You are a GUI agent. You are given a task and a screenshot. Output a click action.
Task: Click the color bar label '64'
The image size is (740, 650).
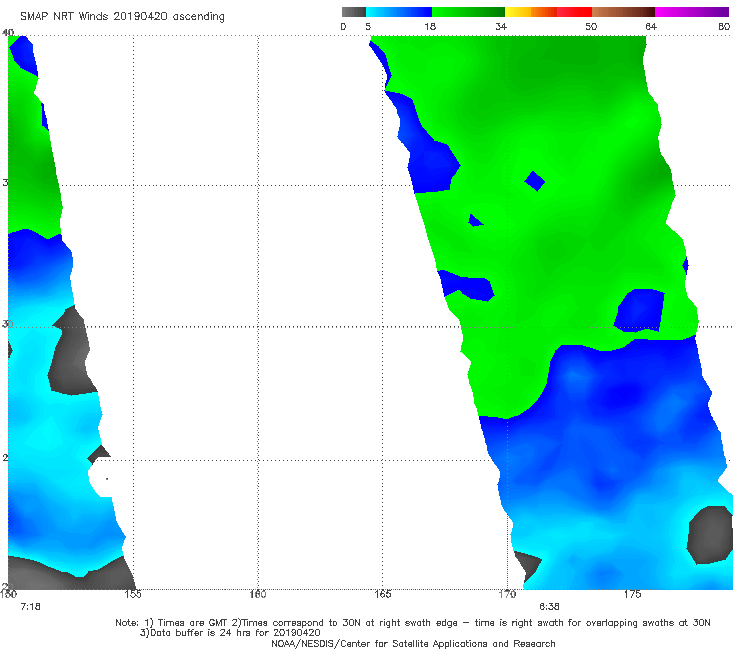651,26
